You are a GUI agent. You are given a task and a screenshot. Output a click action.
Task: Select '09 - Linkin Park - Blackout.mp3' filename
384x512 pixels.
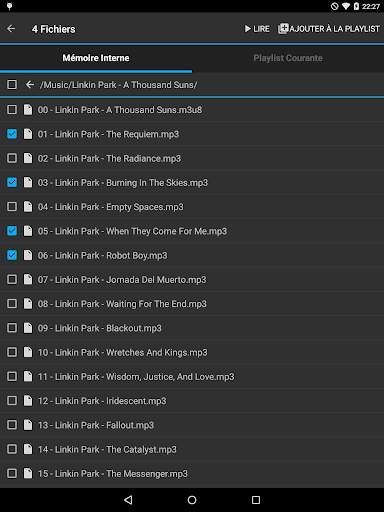(100, 328)
